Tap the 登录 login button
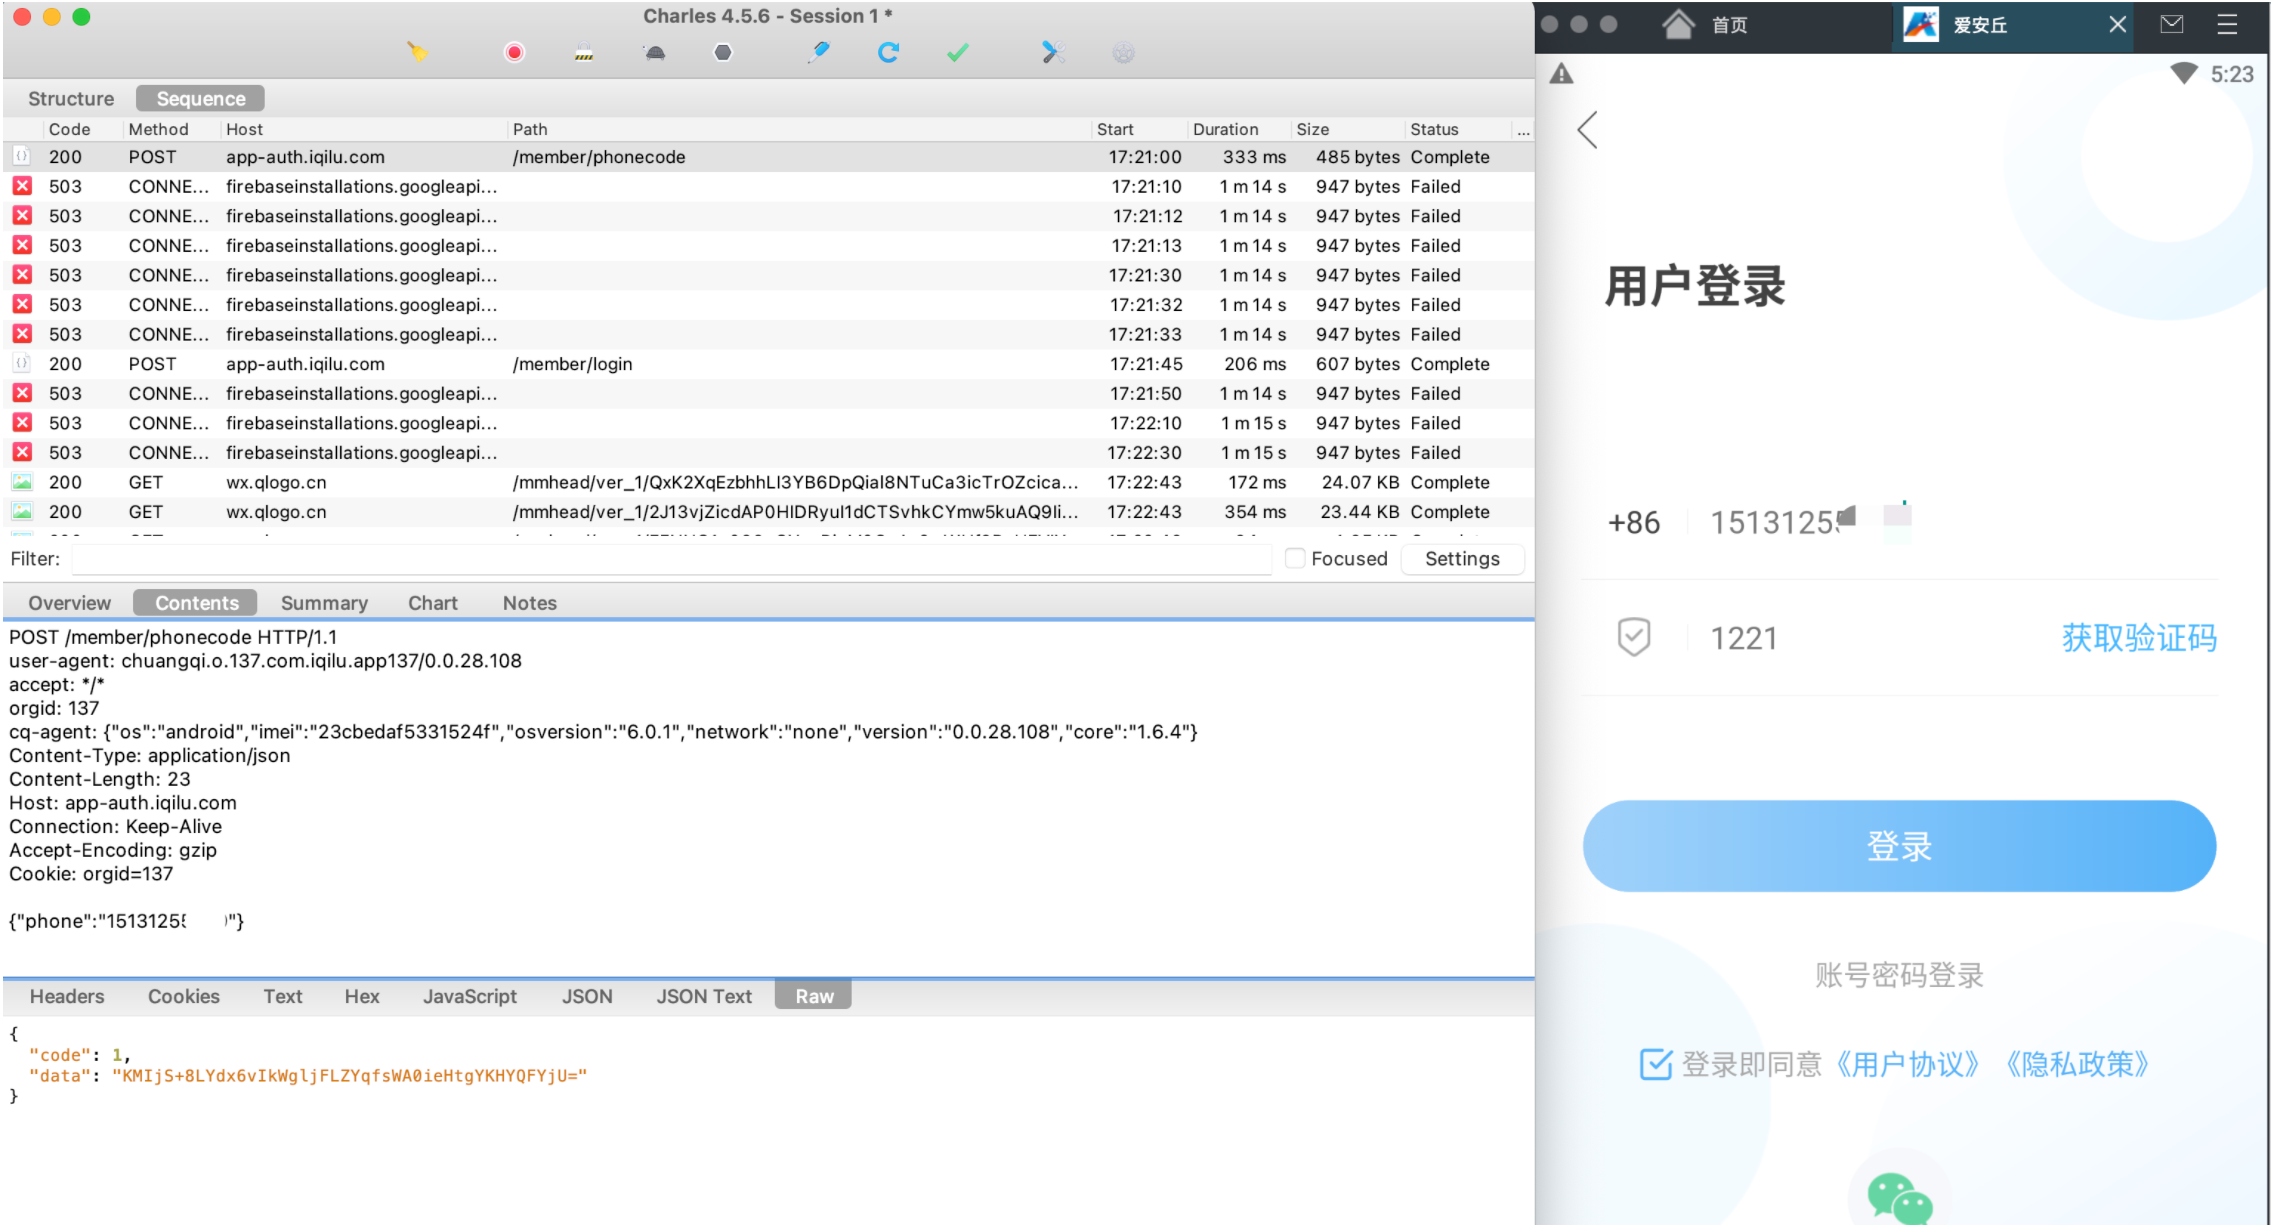This screenshot has height=1232, width=2278. (x=1898, y=846)
